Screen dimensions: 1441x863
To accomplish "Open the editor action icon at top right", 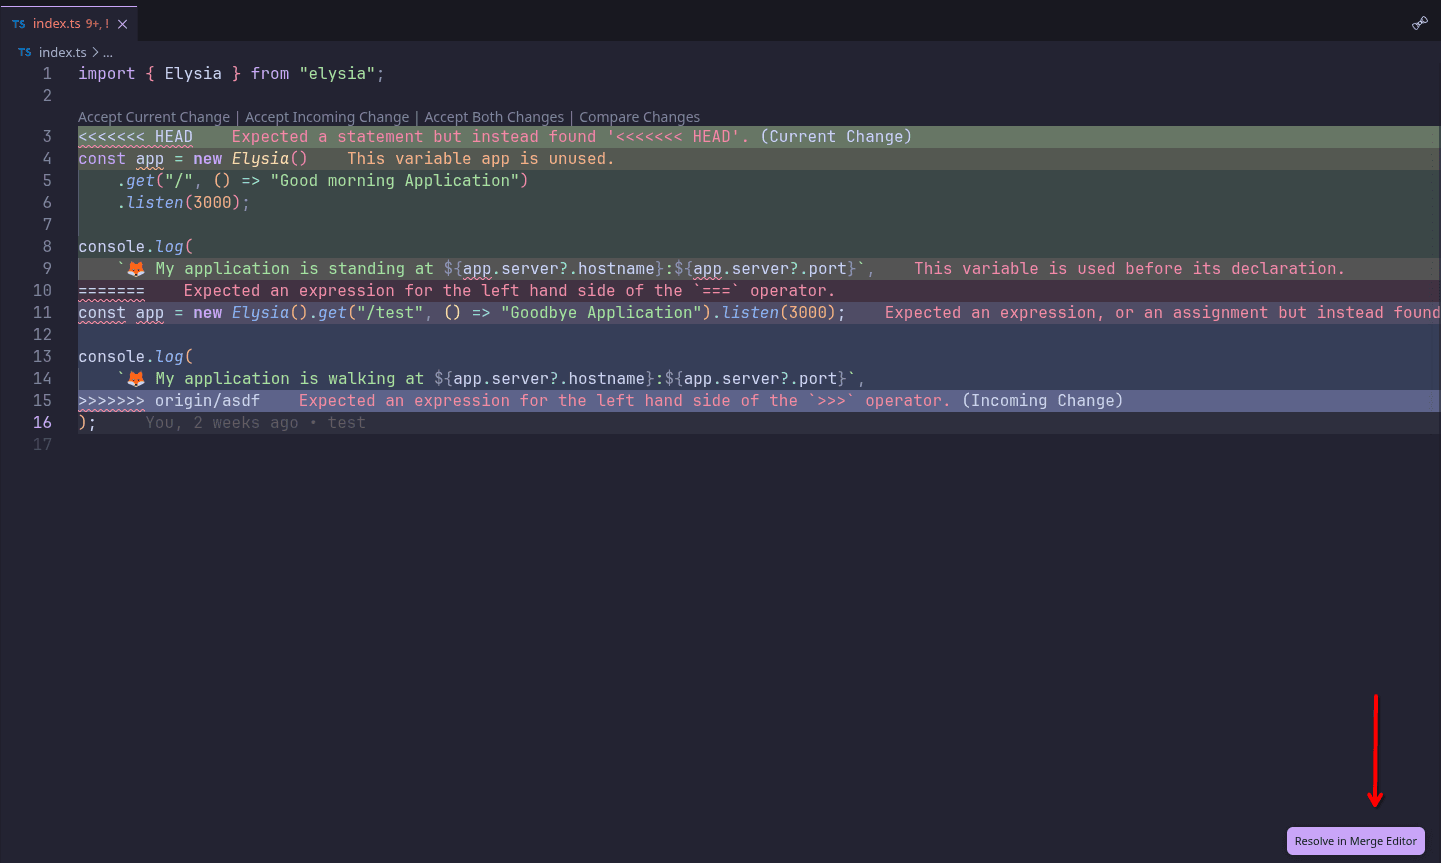I will (1419, 23).
